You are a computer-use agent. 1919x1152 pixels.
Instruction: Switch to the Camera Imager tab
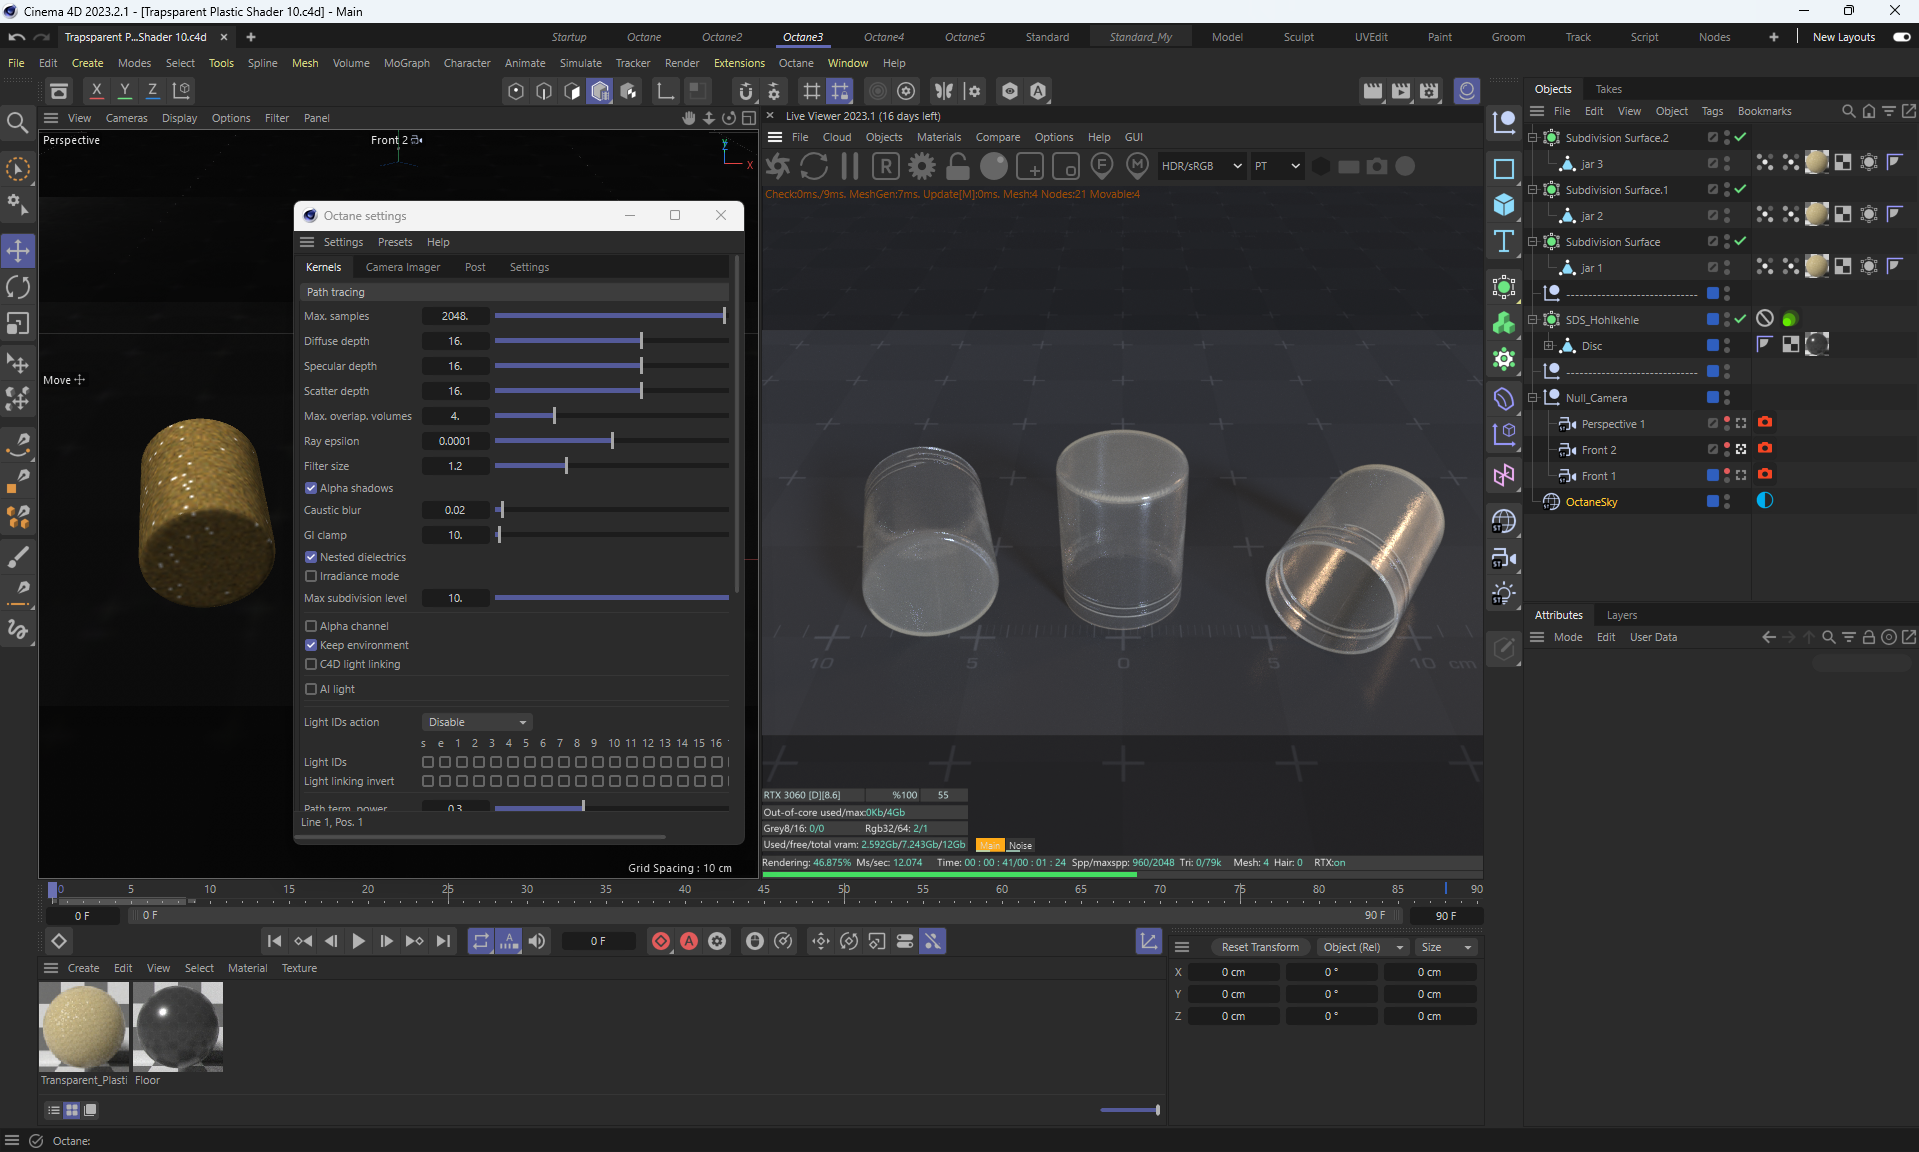[402, 267]
